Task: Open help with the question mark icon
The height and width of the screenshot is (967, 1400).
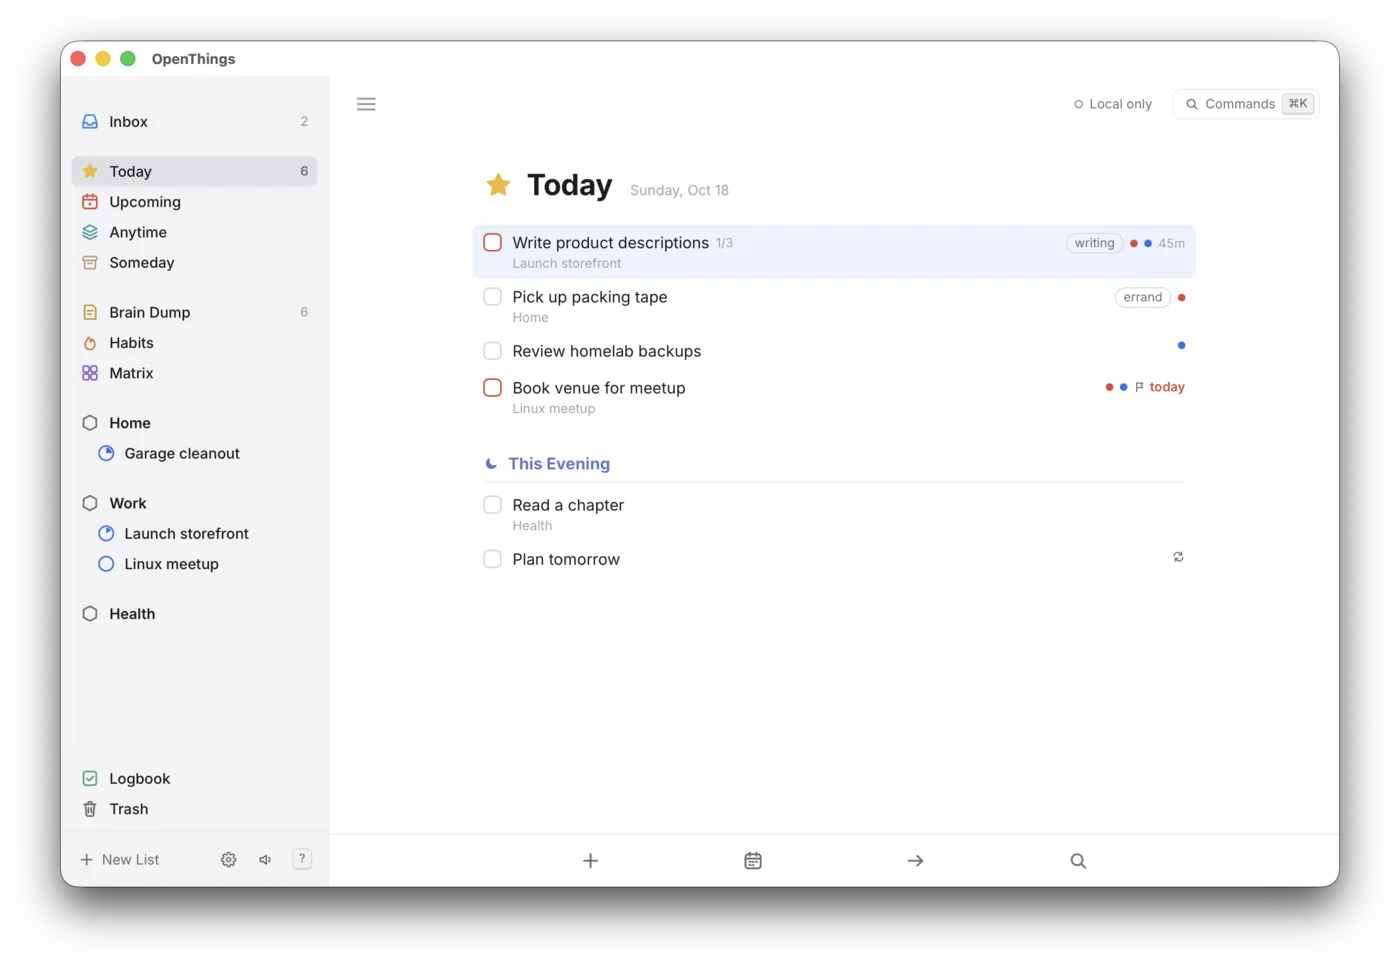Action: [x=302, y=859]
